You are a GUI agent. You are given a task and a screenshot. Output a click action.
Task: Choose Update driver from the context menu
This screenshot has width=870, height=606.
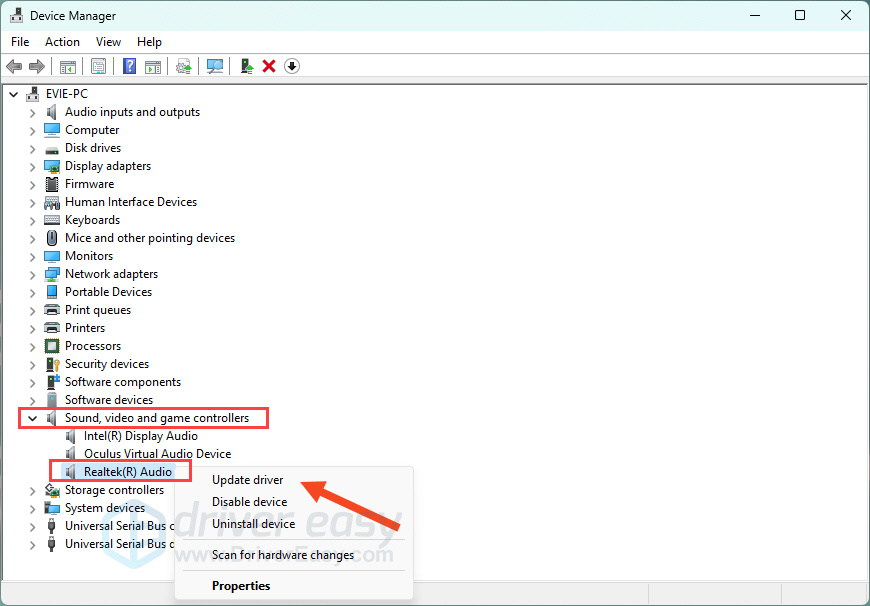(x=247, y=479)
